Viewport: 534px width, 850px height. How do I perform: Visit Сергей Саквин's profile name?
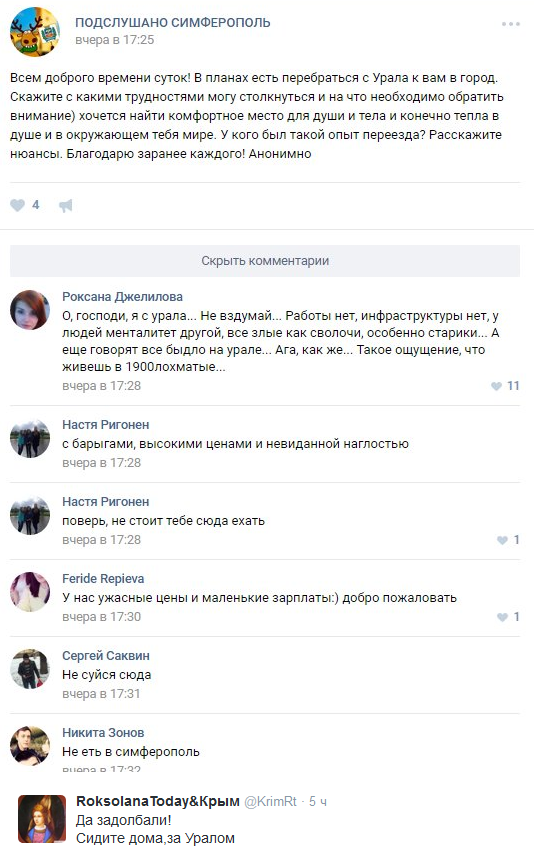coord(106,656)
